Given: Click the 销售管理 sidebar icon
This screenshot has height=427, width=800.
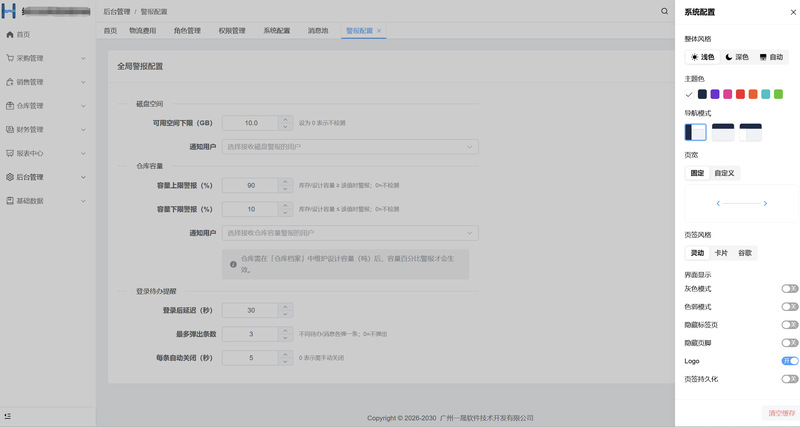Looking at the screenshot, I should tap(10, 82).
